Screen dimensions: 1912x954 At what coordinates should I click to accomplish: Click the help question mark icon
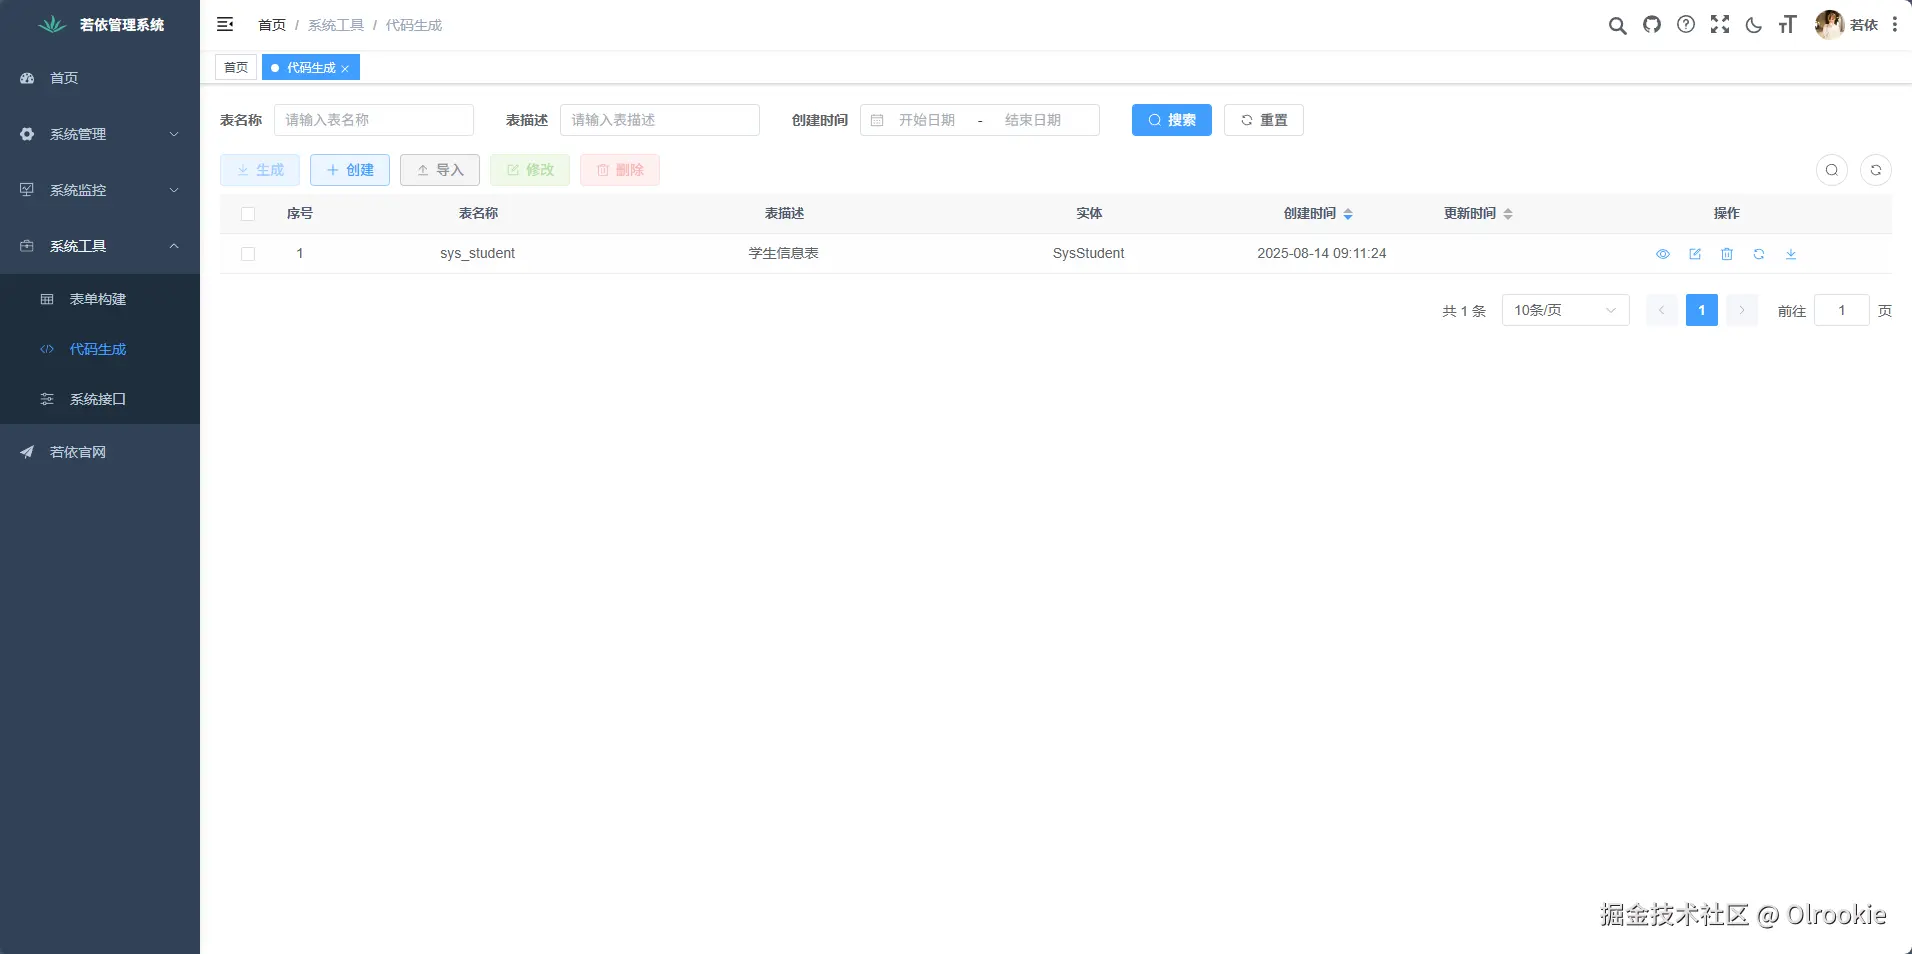pyautogui.click(x=1686, y=25)
